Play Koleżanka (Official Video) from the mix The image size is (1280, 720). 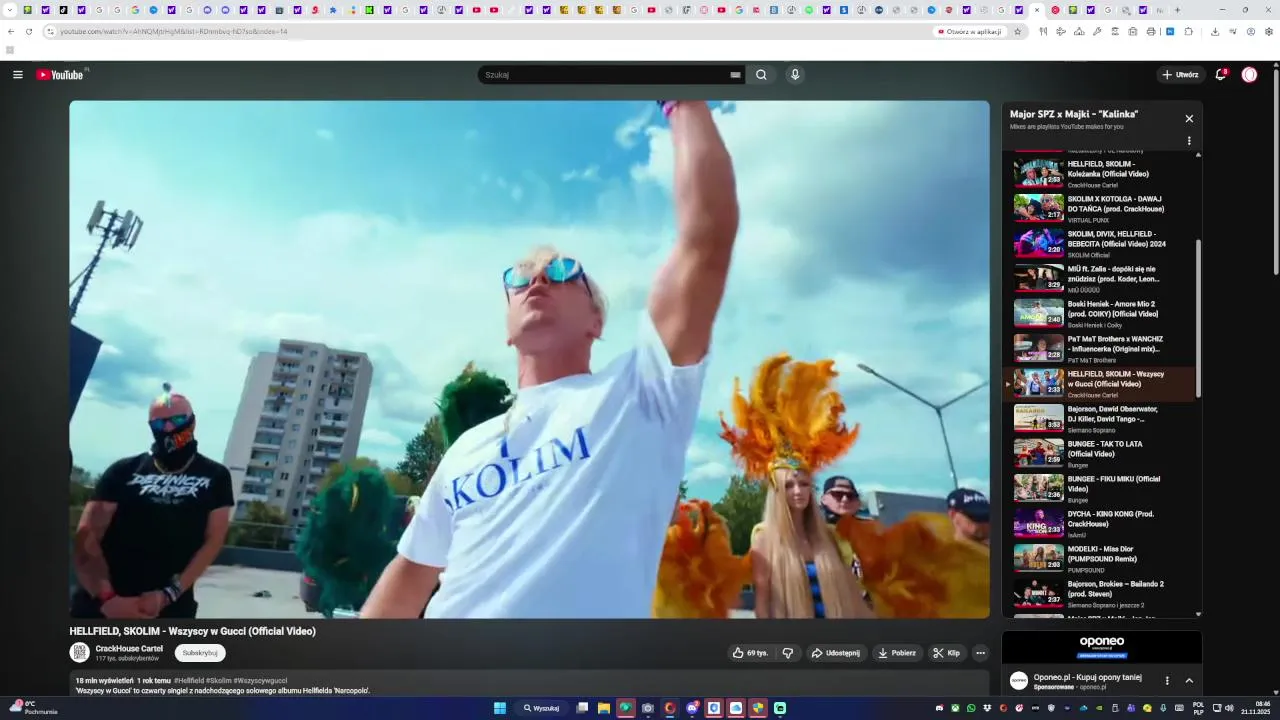click(x=1100, y=173)
